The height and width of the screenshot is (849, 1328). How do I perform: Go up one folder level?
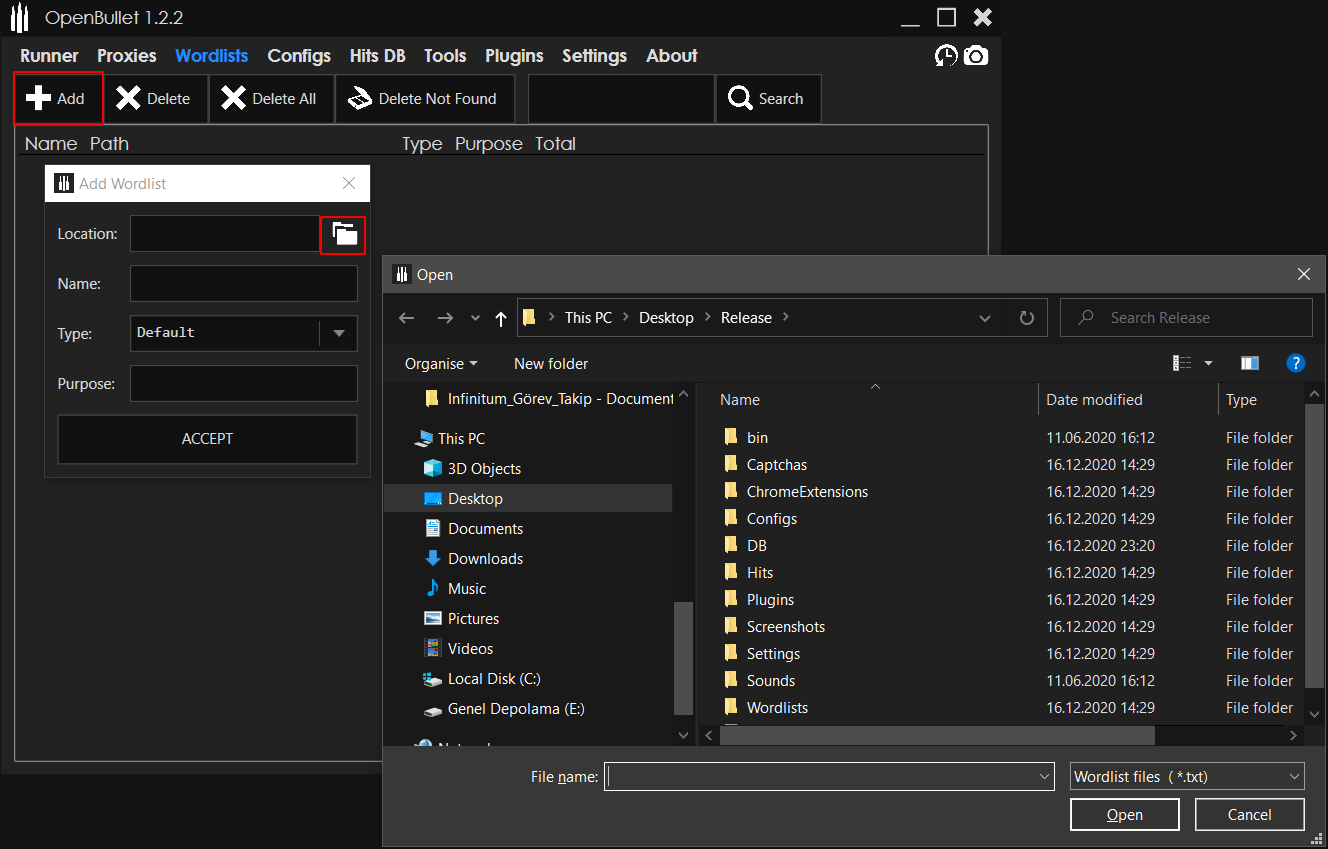pyautogui.click(x=501, y=318)
